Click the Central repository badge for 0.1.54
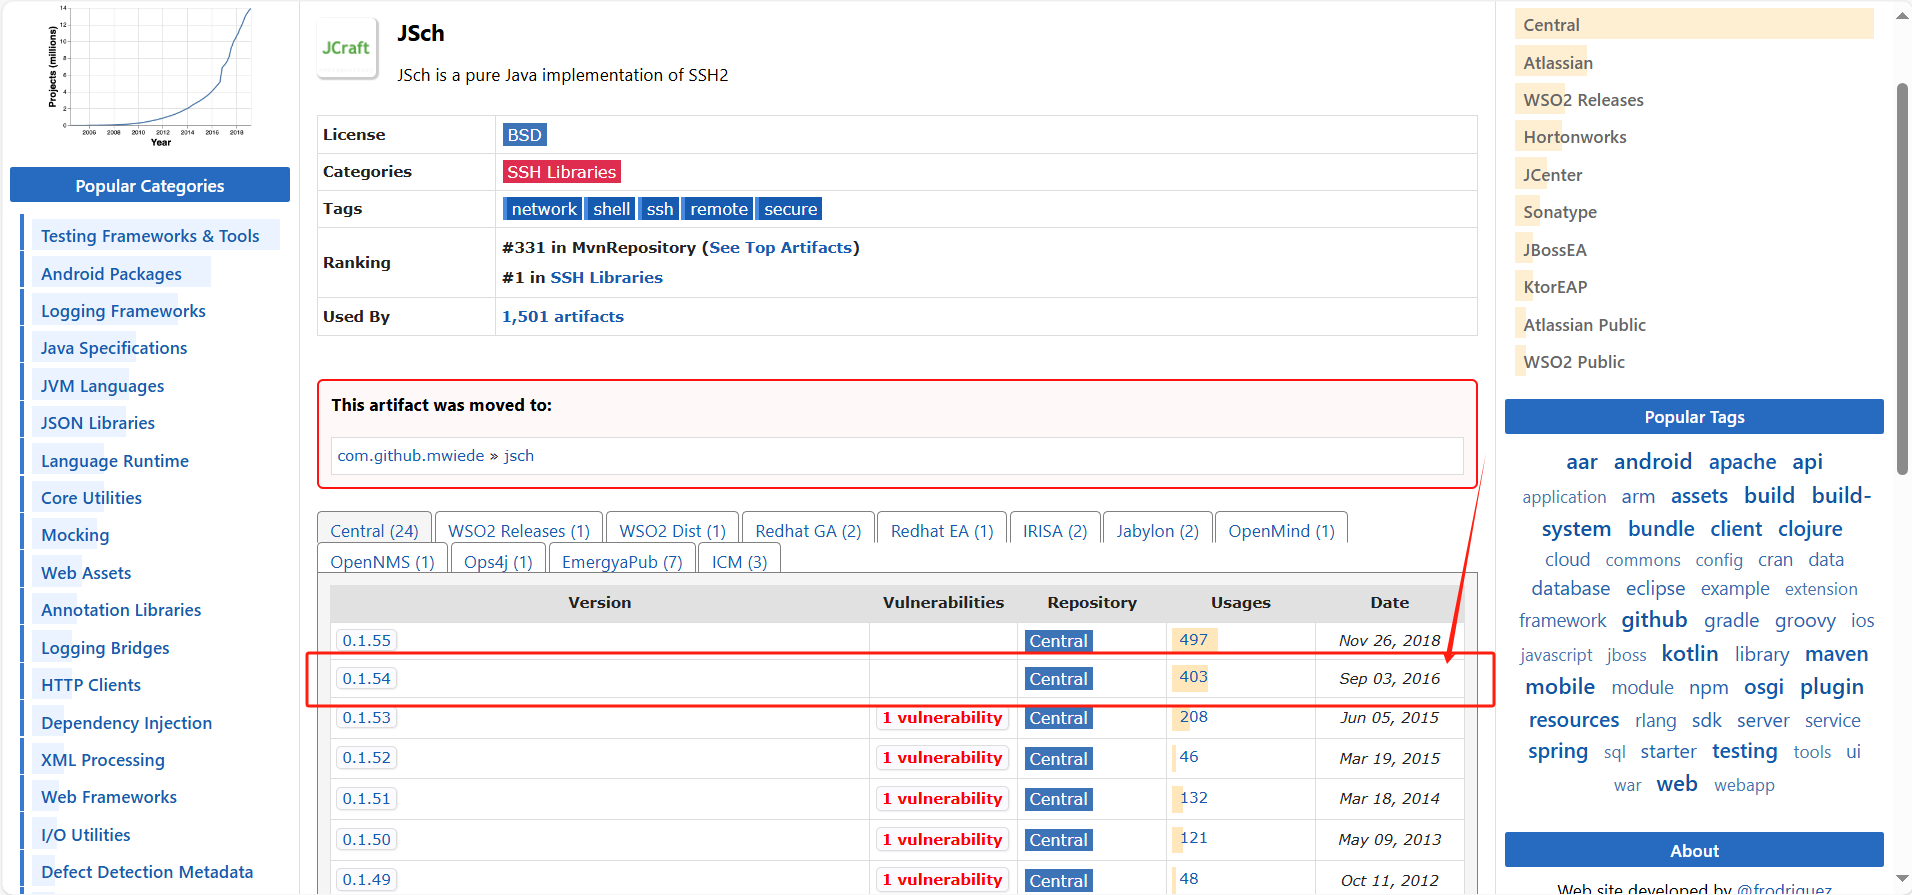 point(1058,679)
